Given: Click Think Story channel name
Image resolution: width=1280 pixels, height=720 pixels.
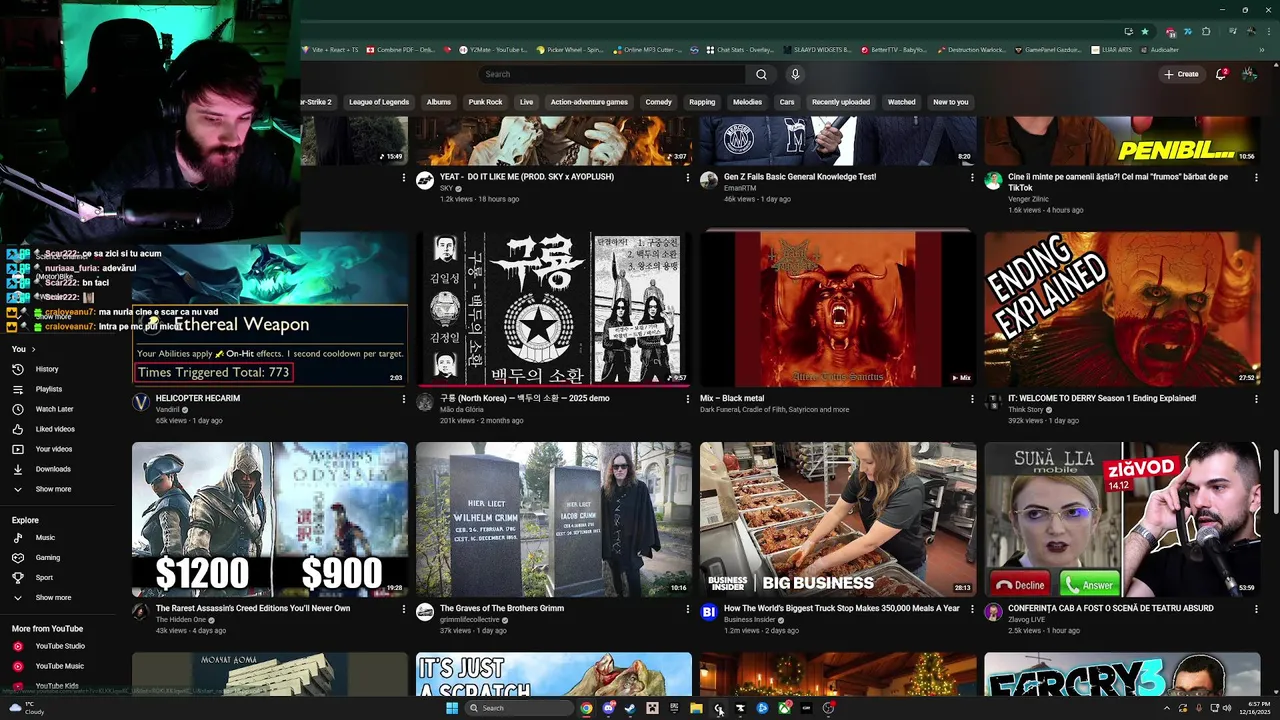Looking at the screenshot, I should 1025,410.
